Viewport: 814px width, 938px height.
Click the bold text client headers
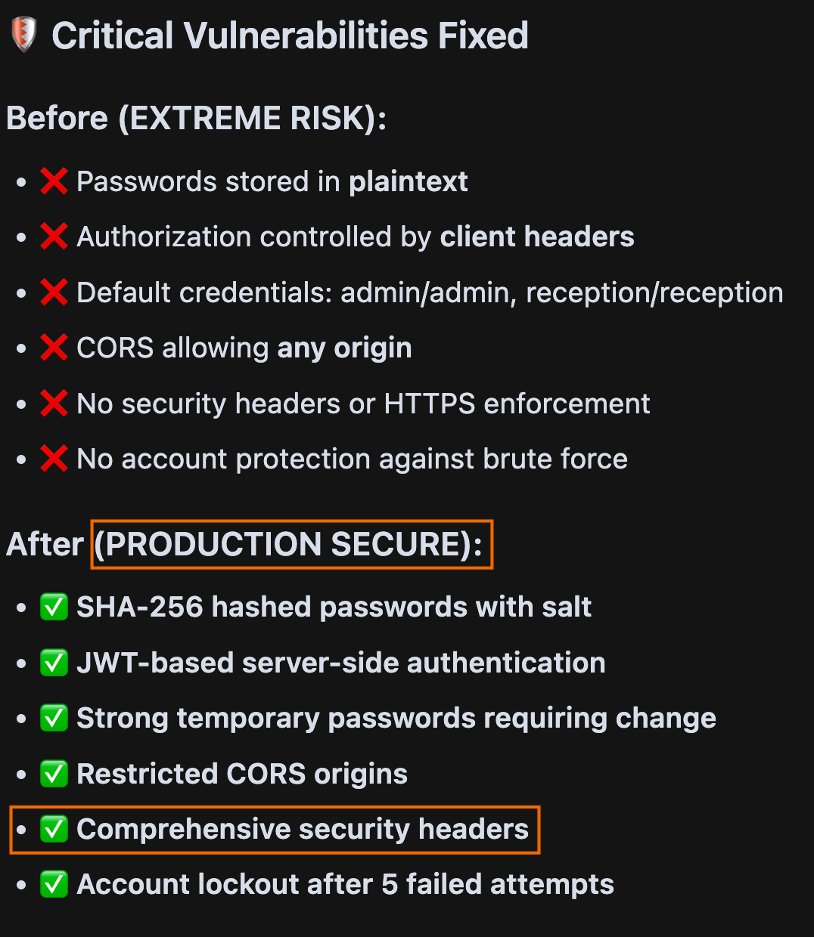click(537, 237)
